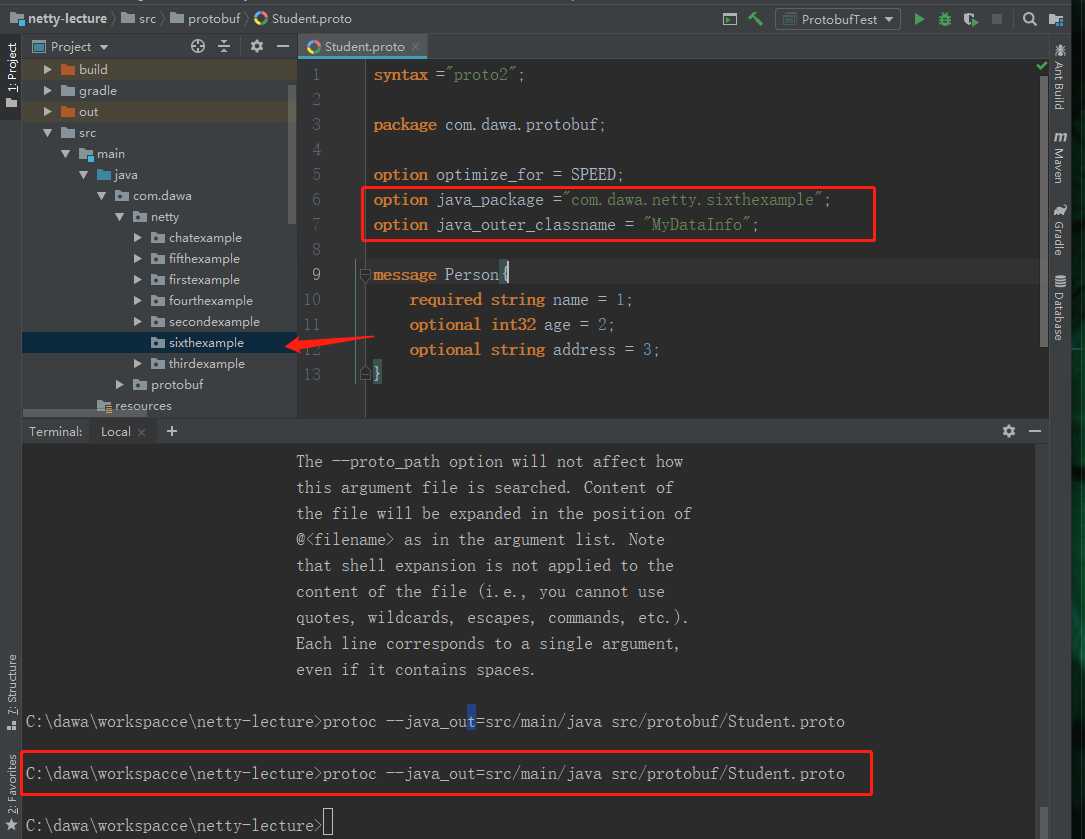Screen dimensions: 1085x839
Task: Run the ProtobufTest configuration
Action: 919,19
